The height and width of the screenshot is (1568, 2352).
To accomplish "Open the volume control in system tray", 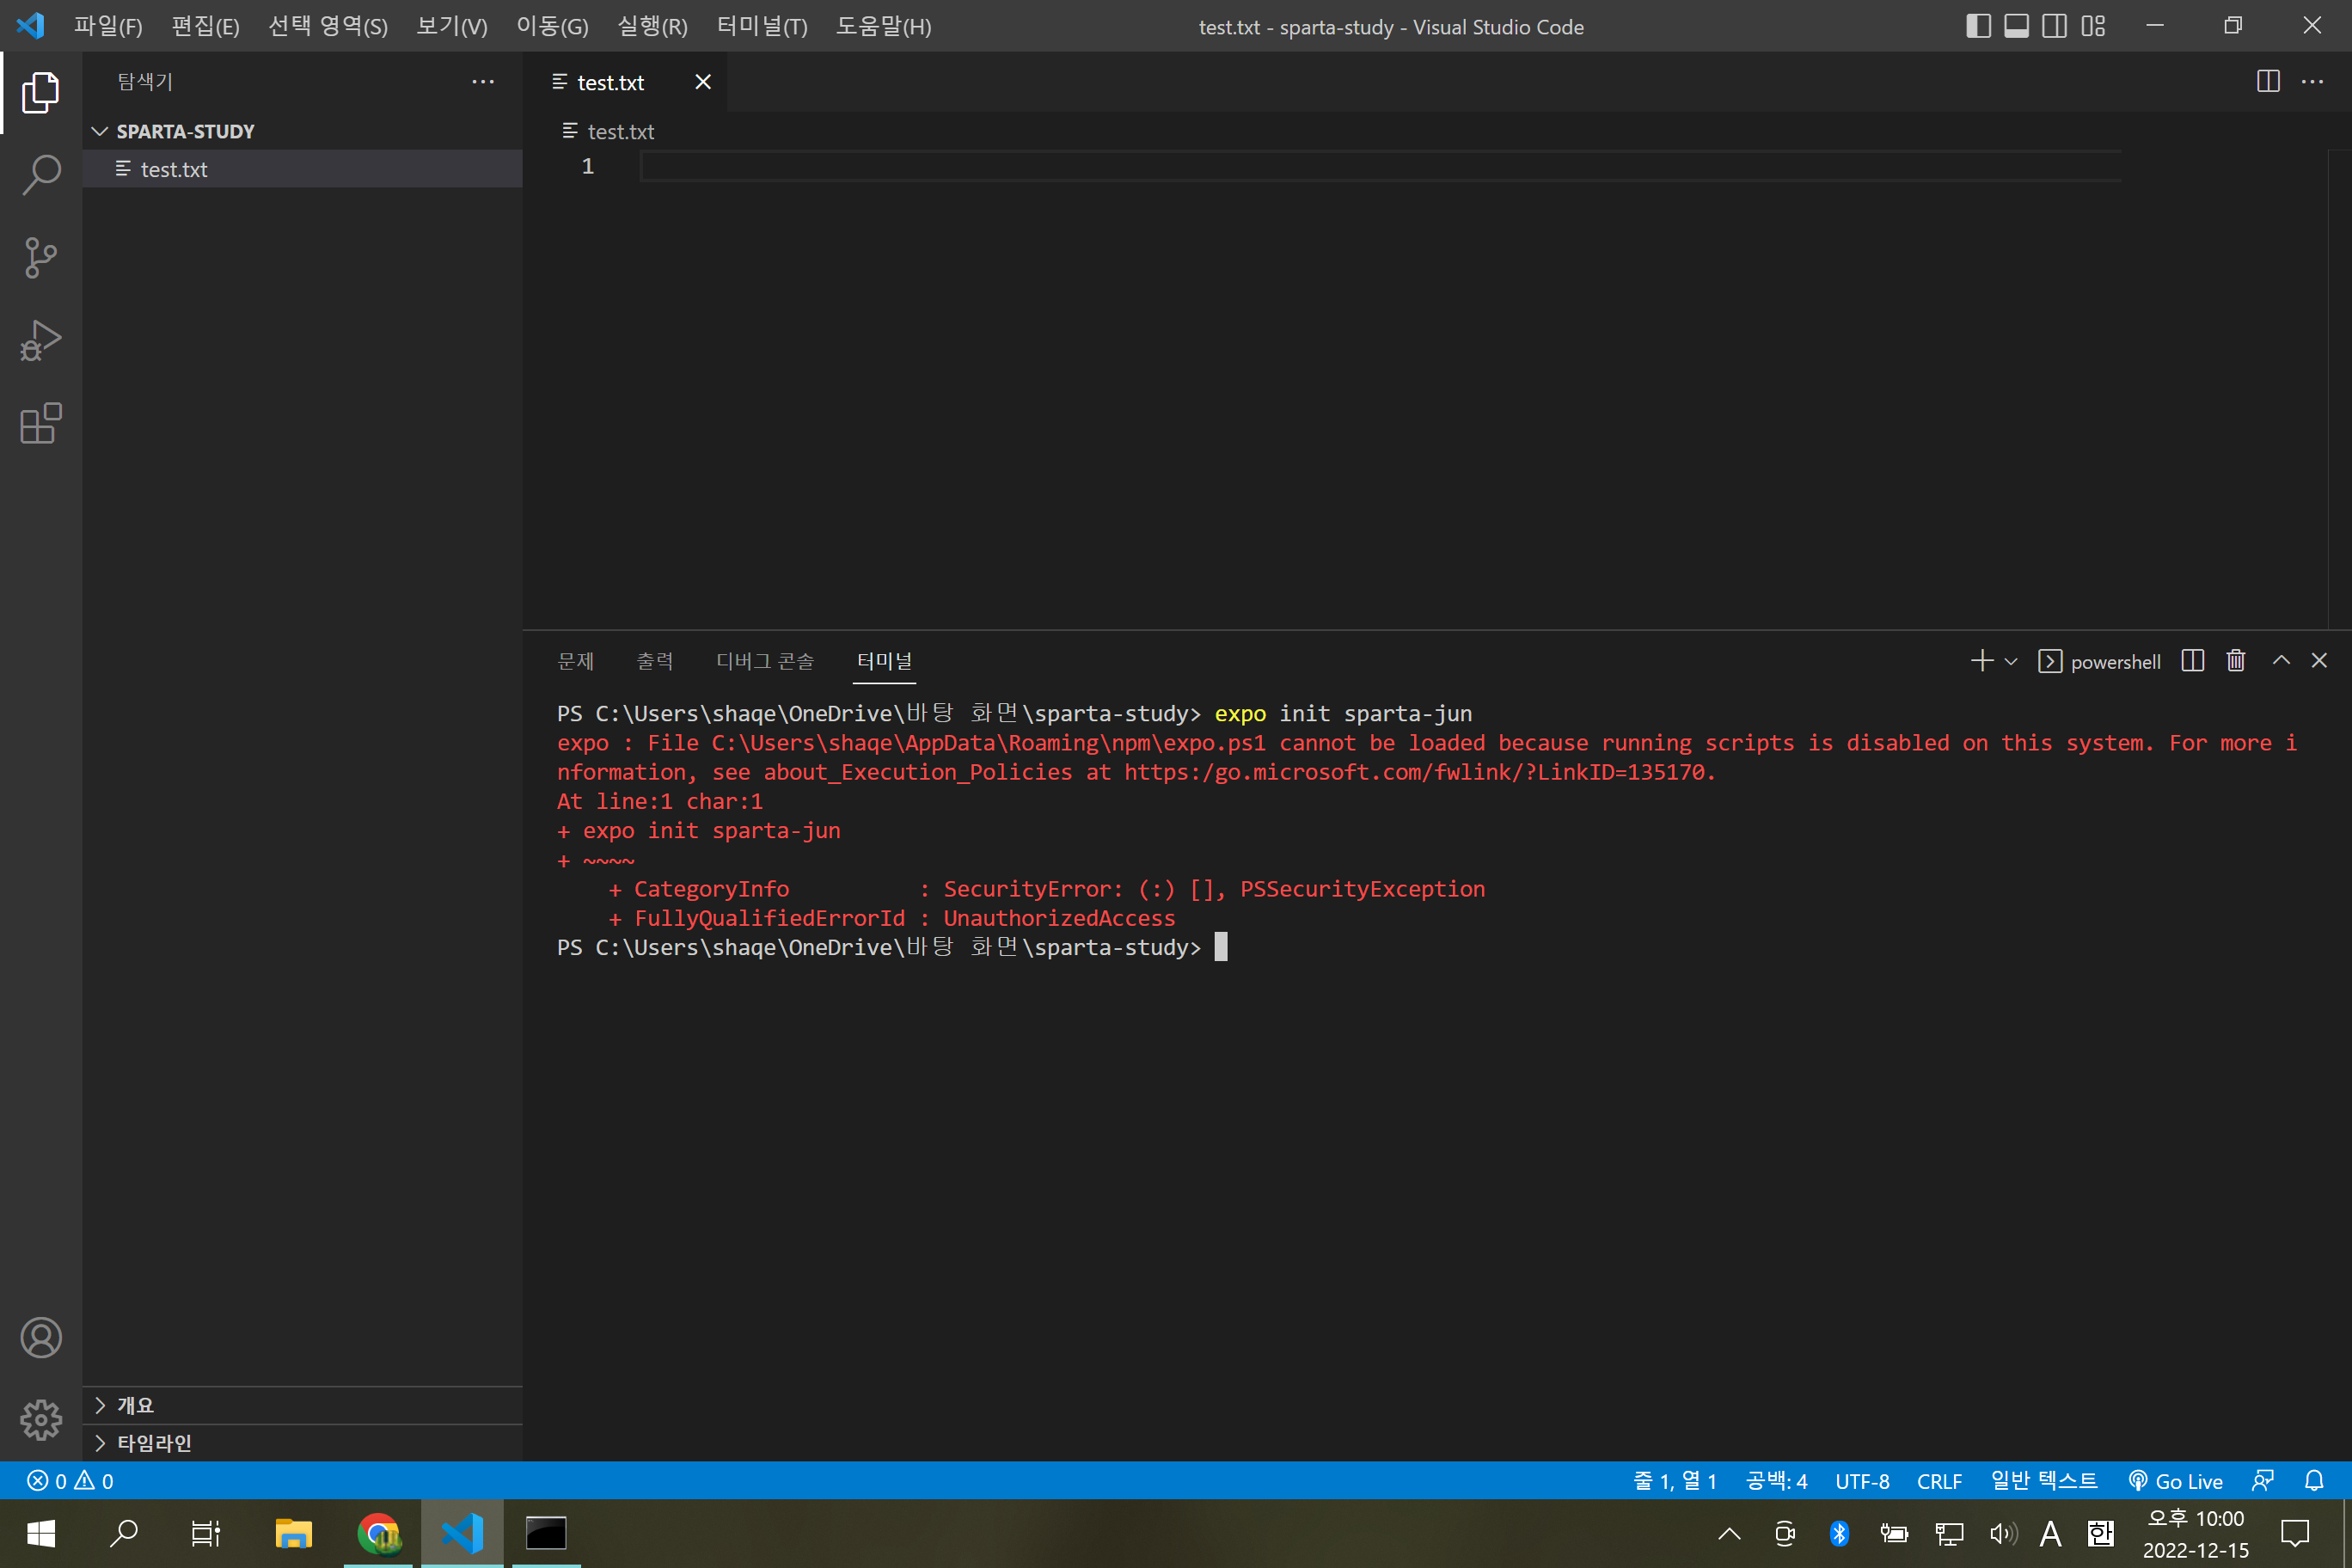I will 2004,1533.
